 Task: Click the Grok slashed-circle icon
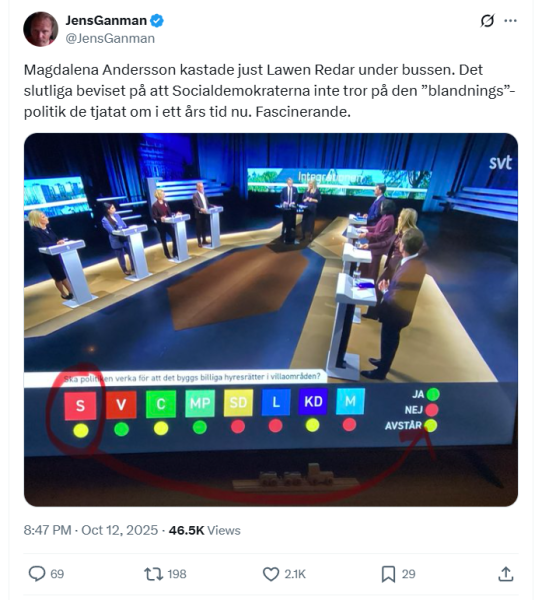[487, 21]
